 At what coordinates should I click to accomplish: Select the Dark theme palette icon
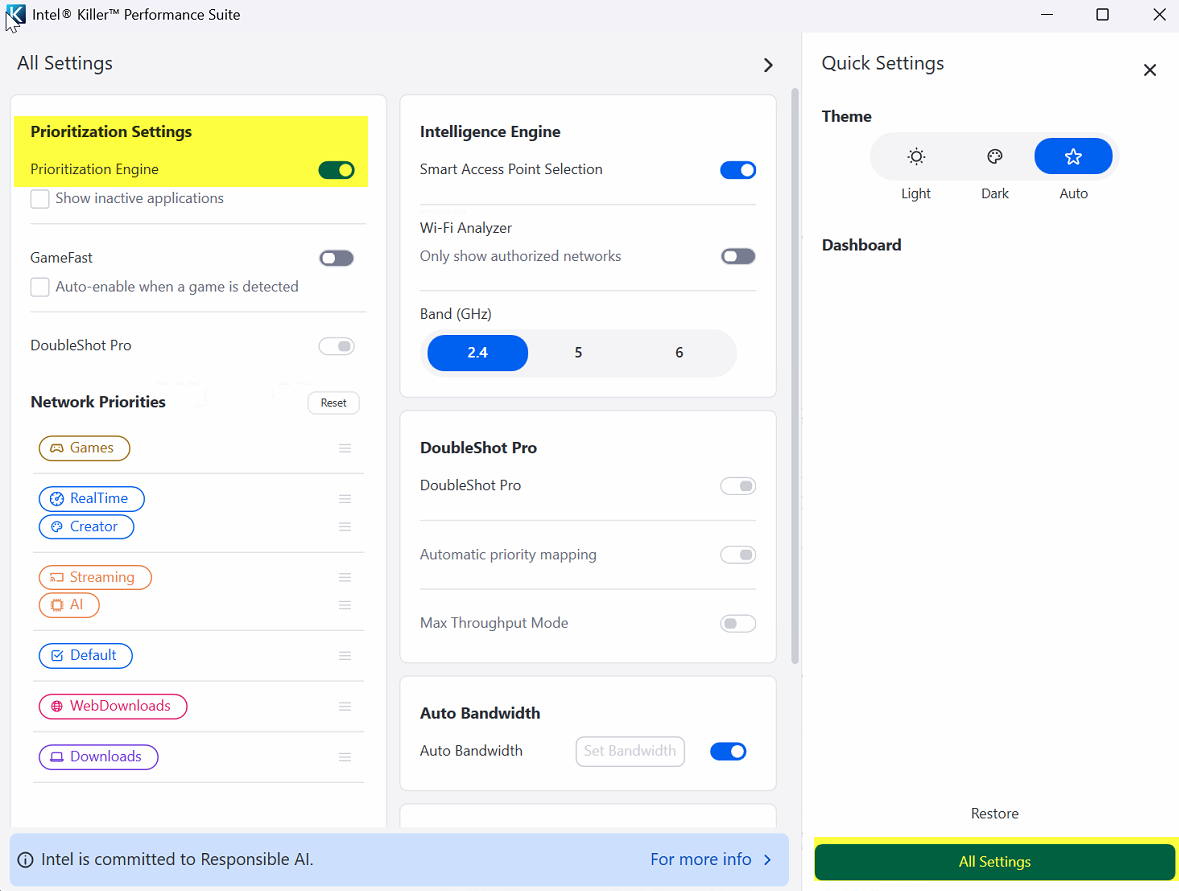(995, 156)
